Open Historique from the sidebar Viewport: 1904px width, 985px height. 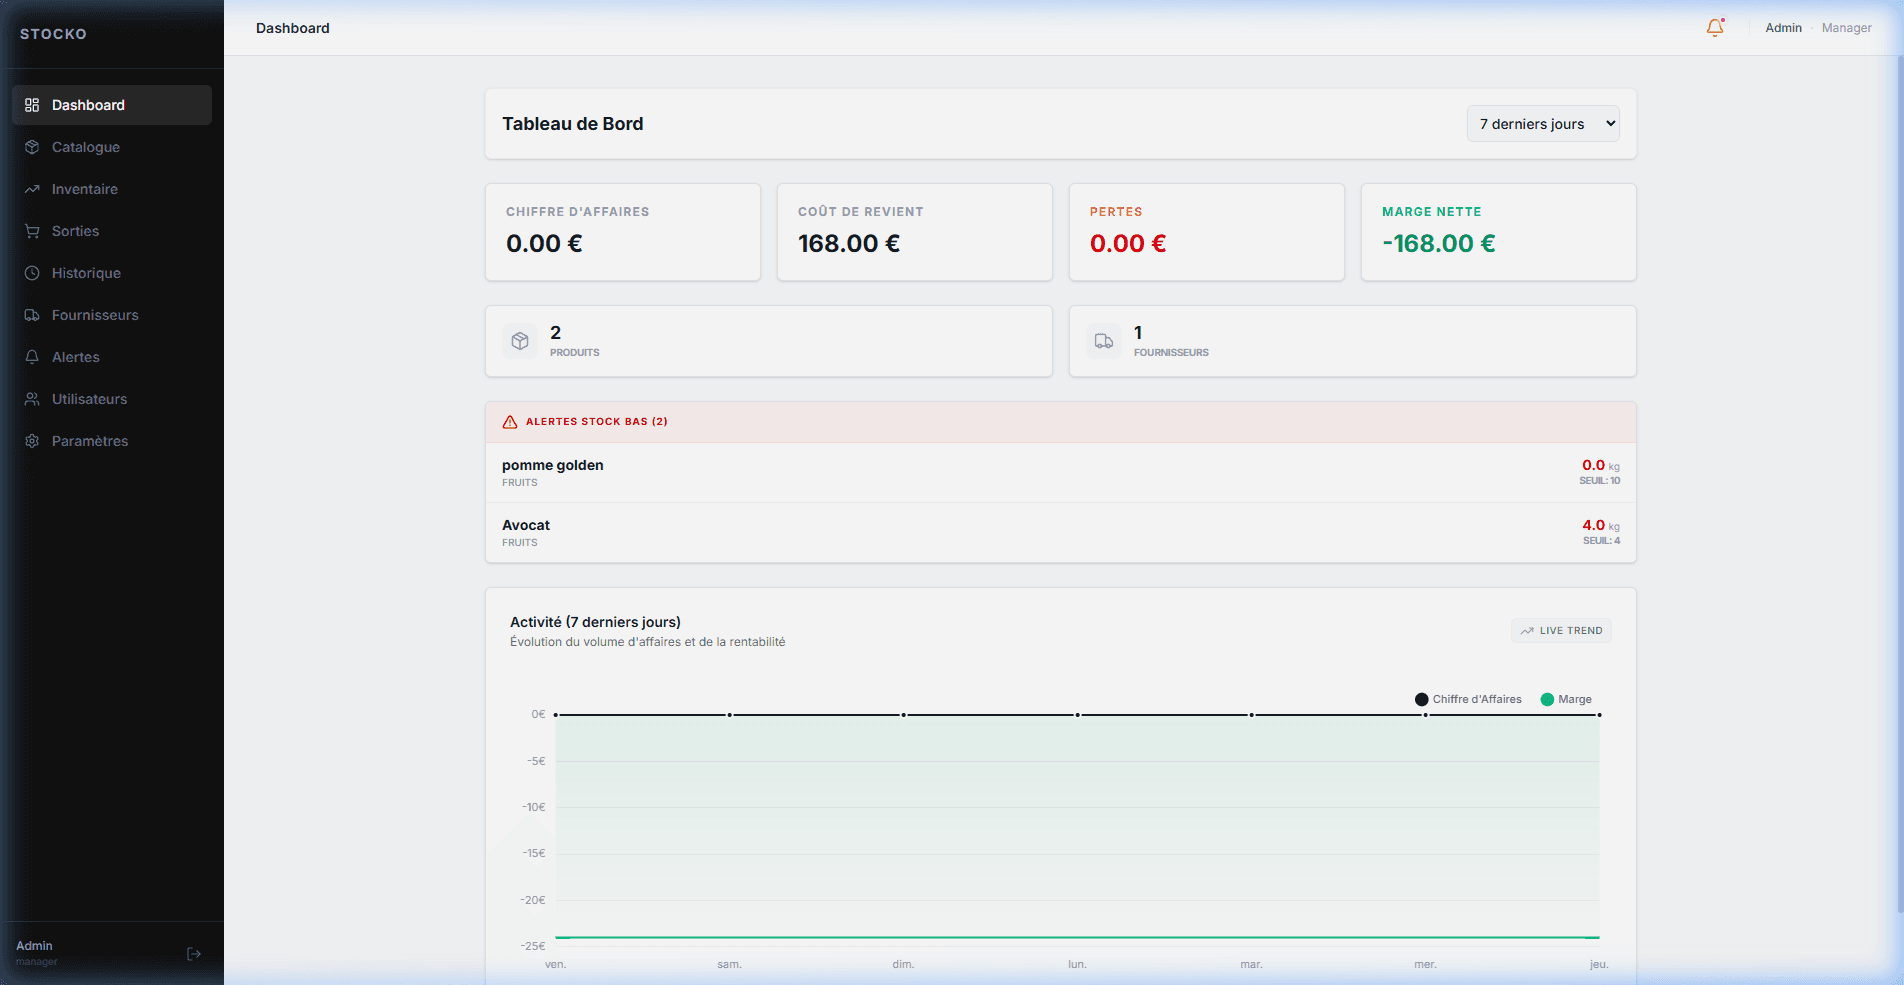(x=112, y=273)
